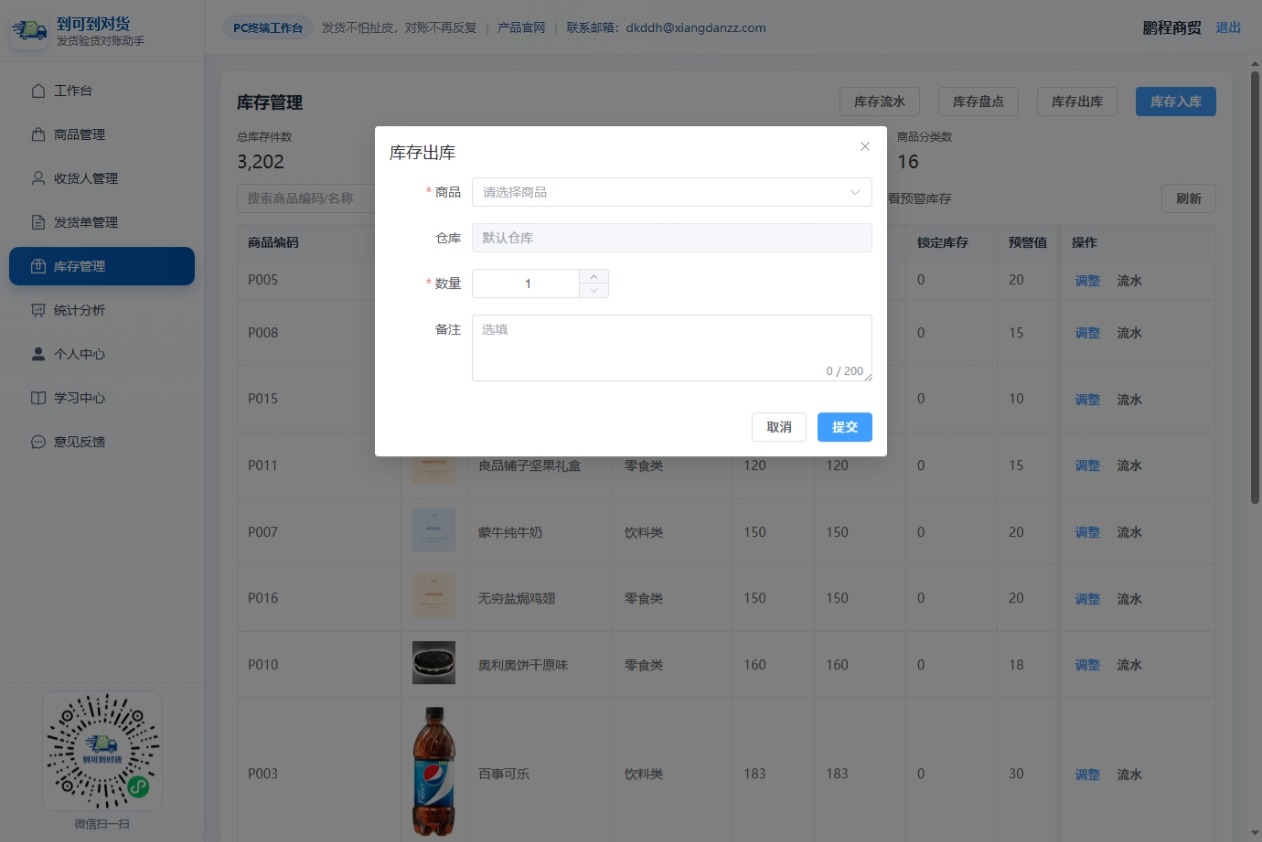Click product name 良品铺子坚果礼盒

(529, 466)
